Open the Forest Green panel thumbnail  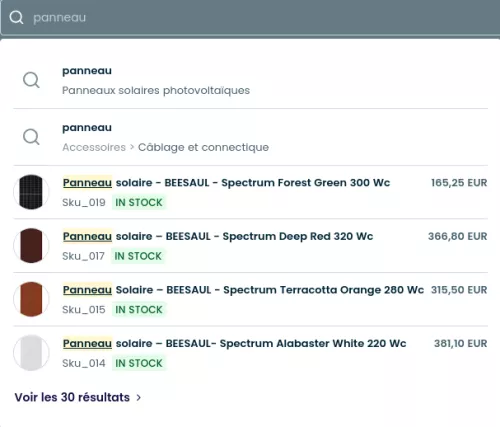click(31, 192)
